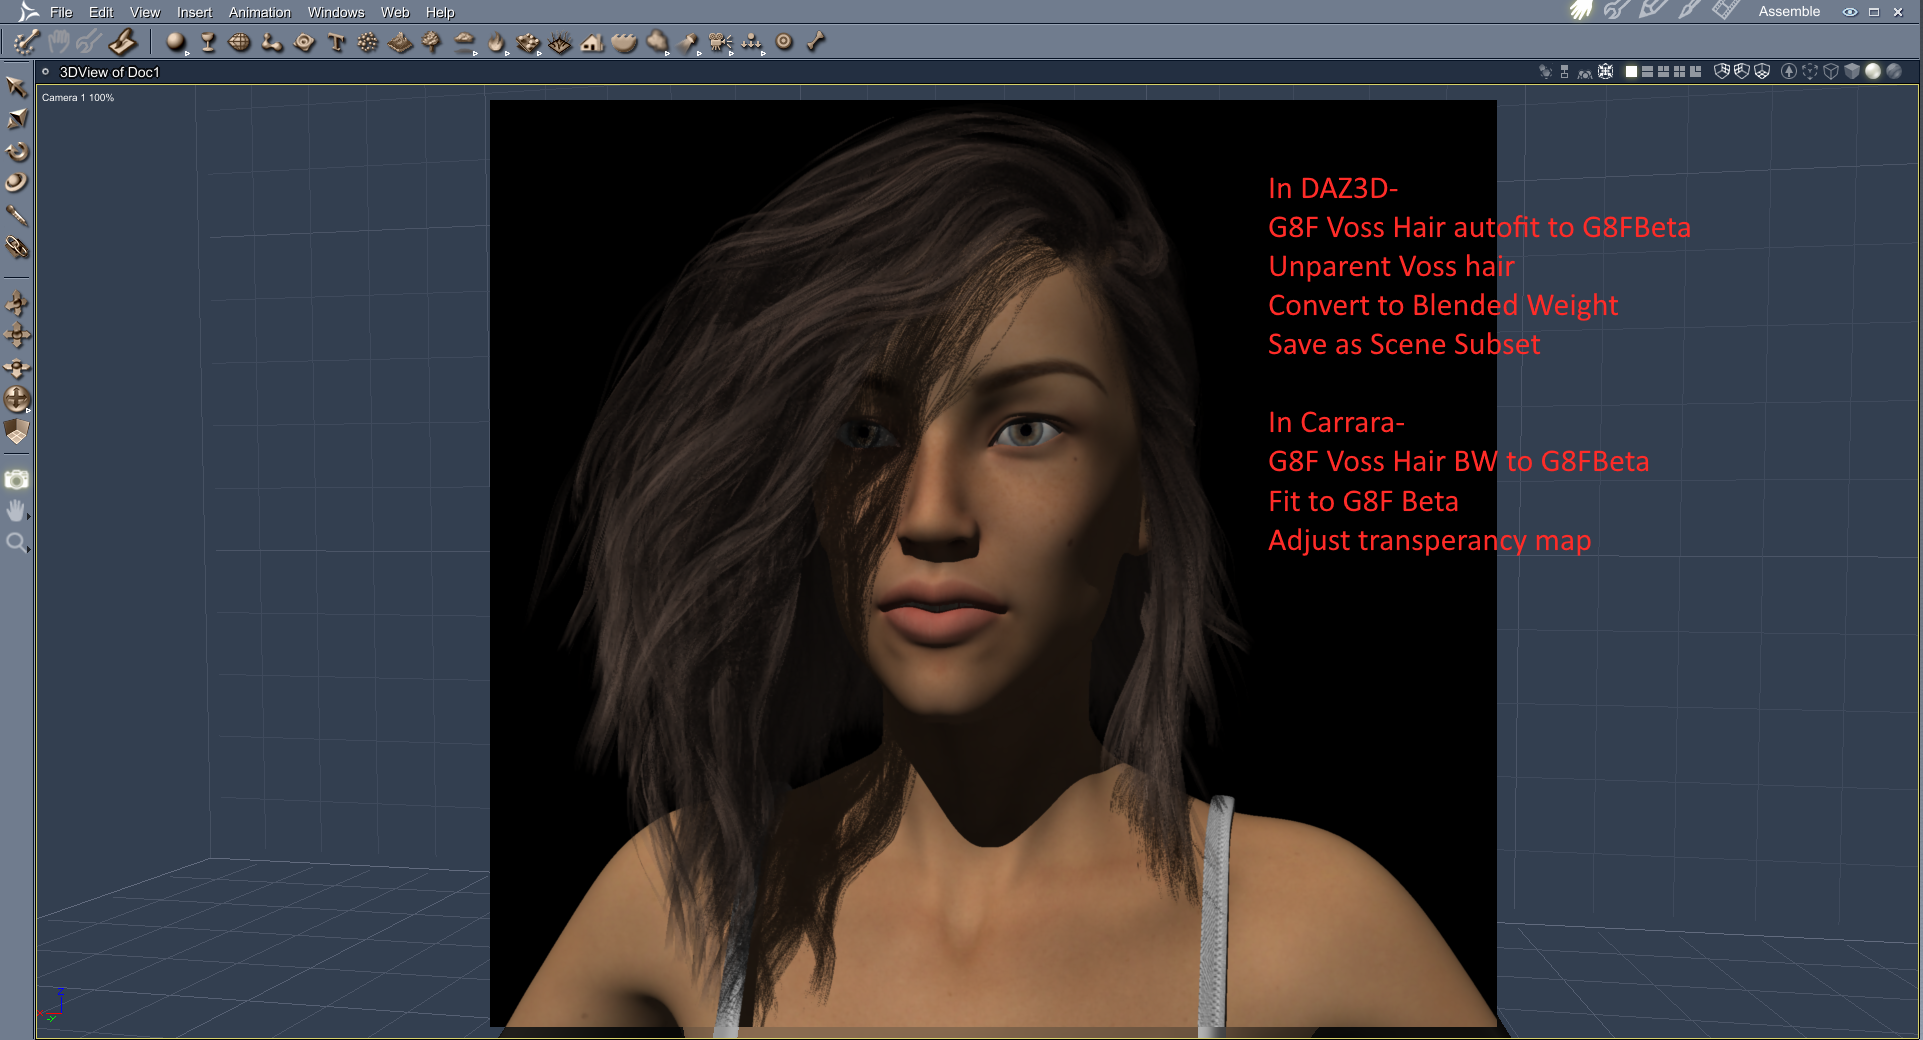Screen dimensions: 1923x1040
Task: Select the Dolly camera tool
Action: 17,303
